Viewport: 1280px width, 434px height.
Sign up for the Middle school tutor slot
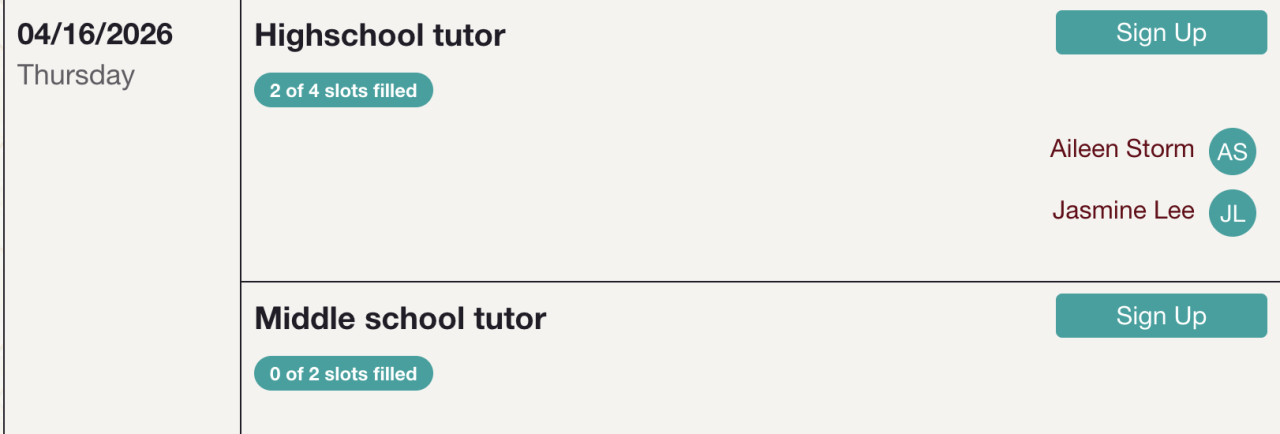click(1161, 316)
